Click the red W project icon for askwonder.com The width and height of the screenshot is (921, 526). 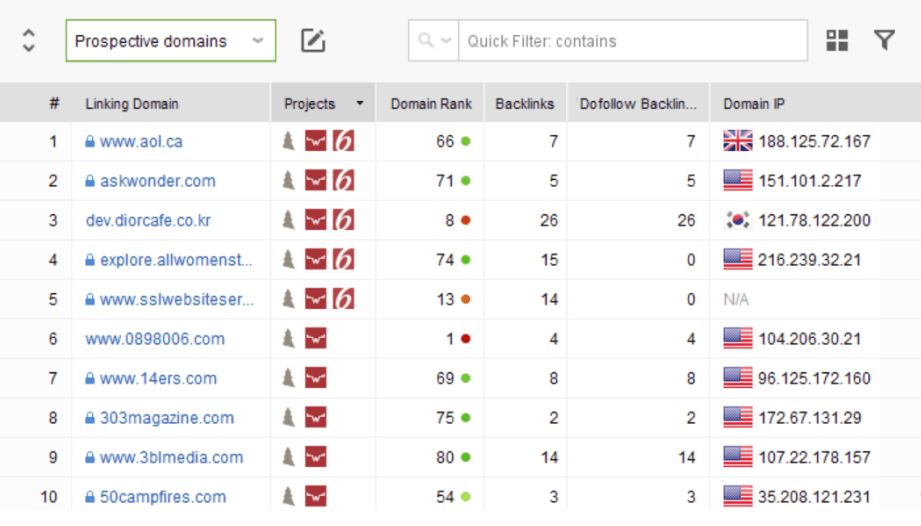(x=315, y=180)
